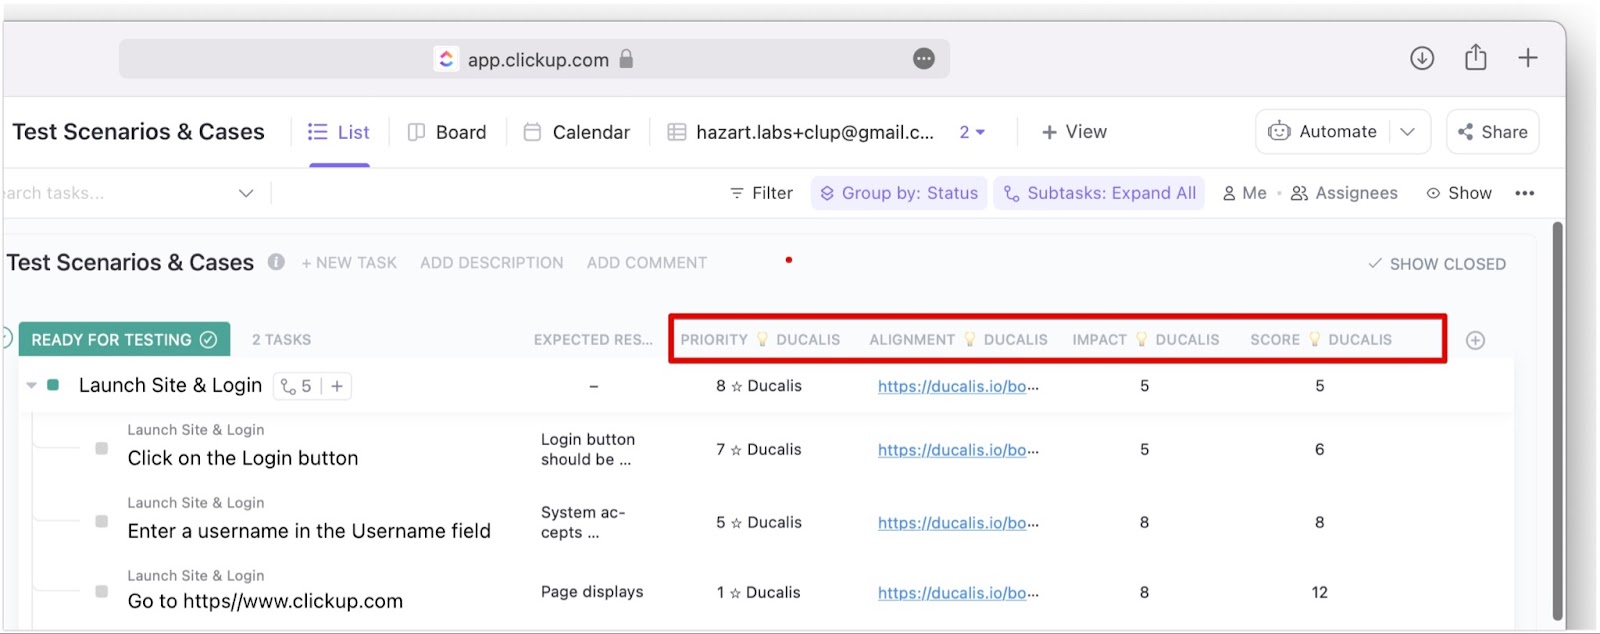Open Subtasks: Expand All setting
The image size is (1600, 634).
click(x=1099, y=193)
